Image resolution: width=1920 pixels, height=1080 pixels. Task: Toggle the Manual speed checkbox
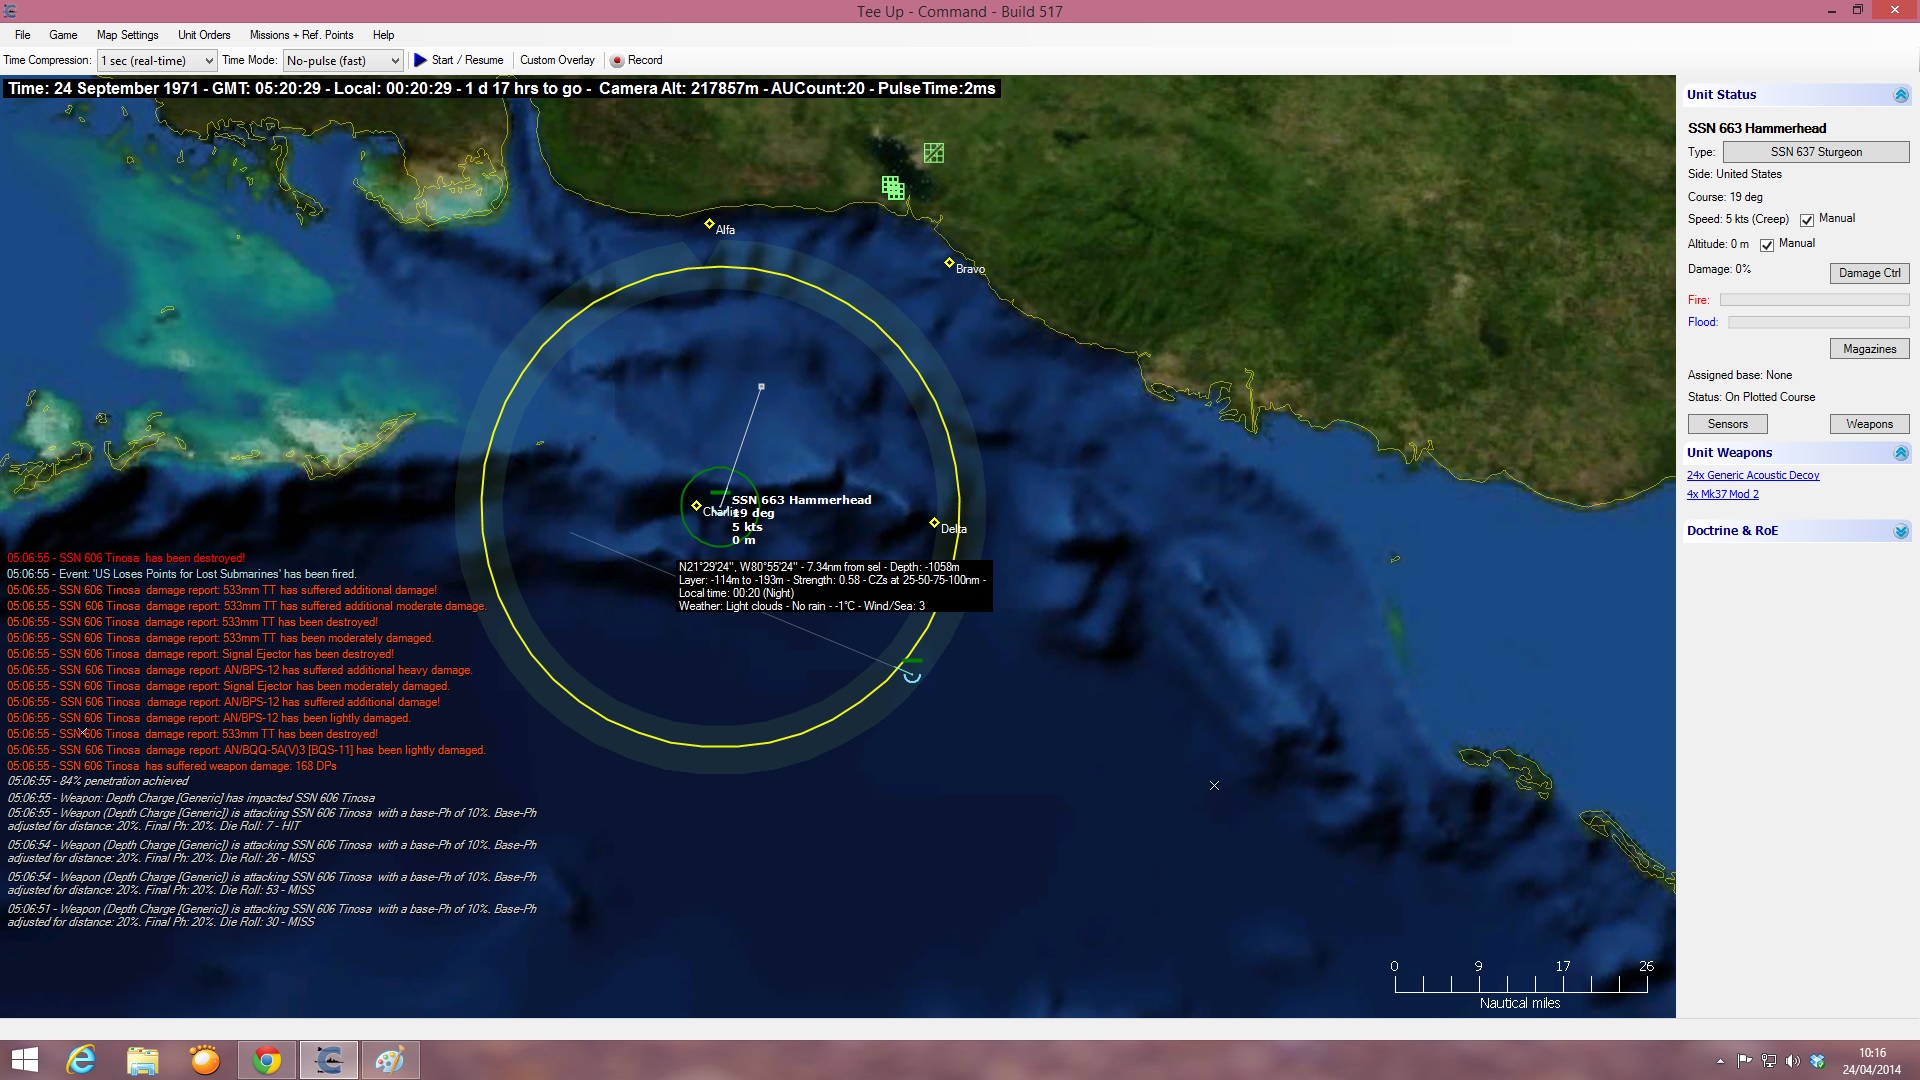[1807, 220]
